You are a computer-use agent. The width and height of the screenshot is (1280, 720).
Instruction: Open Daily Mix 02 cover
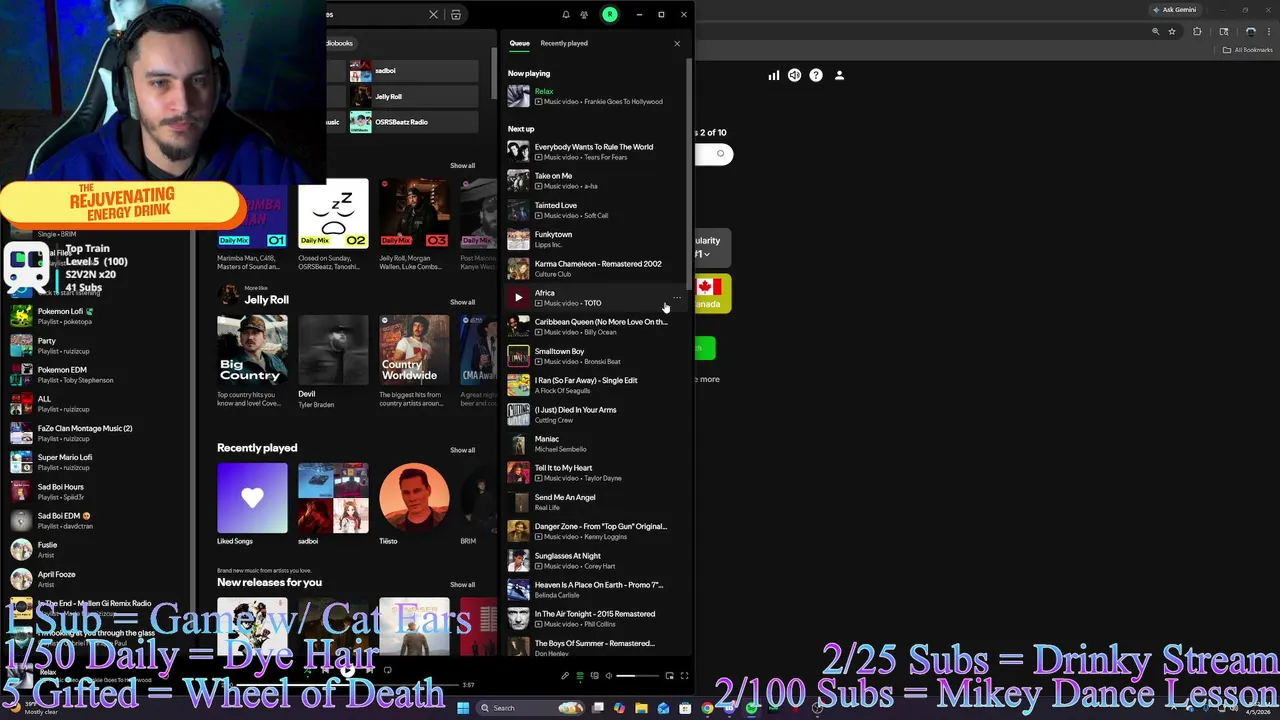(333, 214)
